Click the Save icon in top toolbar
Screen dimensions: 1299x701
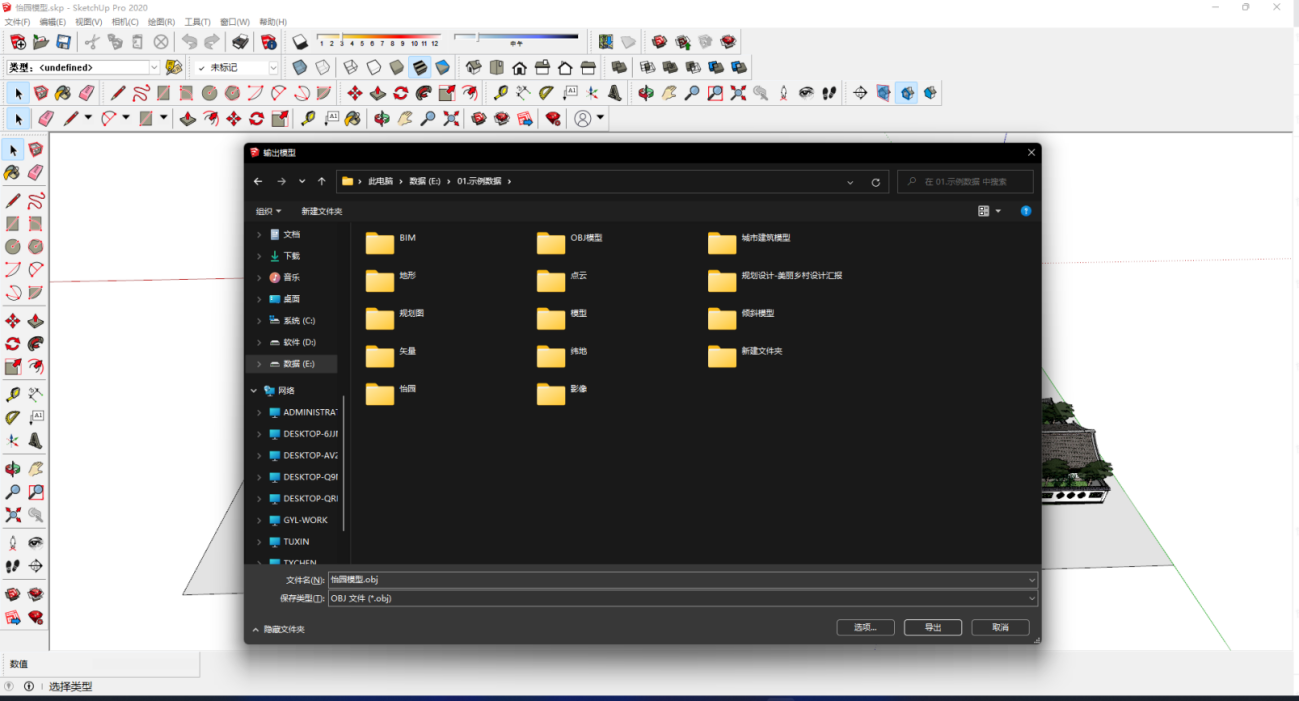[x=63, y=42]
